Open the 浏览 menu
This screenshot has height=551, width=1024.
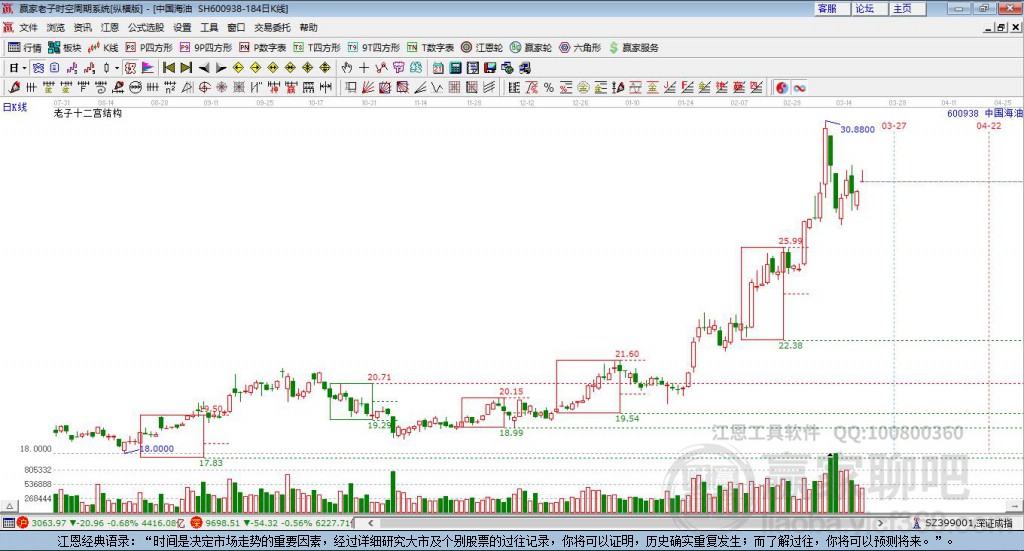click(x=56, y=27)
